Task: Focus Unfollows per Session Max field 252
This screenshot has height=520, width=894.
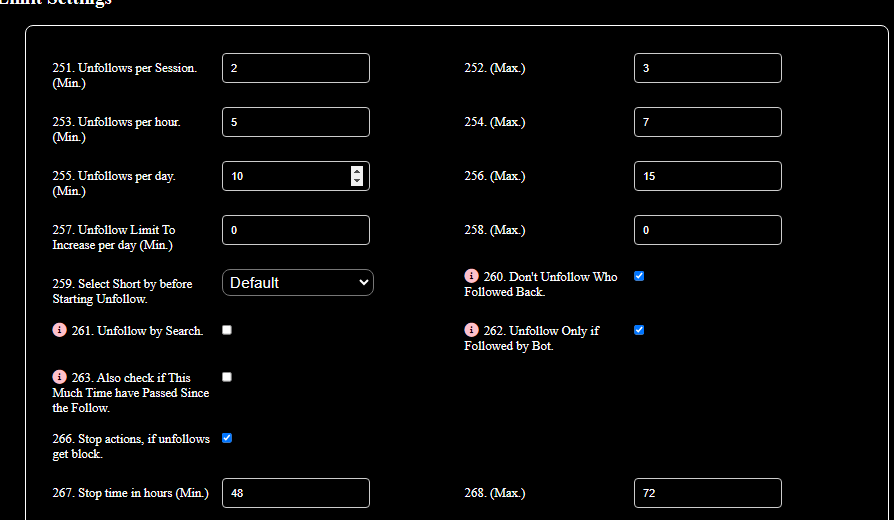Action: (708, 68)
